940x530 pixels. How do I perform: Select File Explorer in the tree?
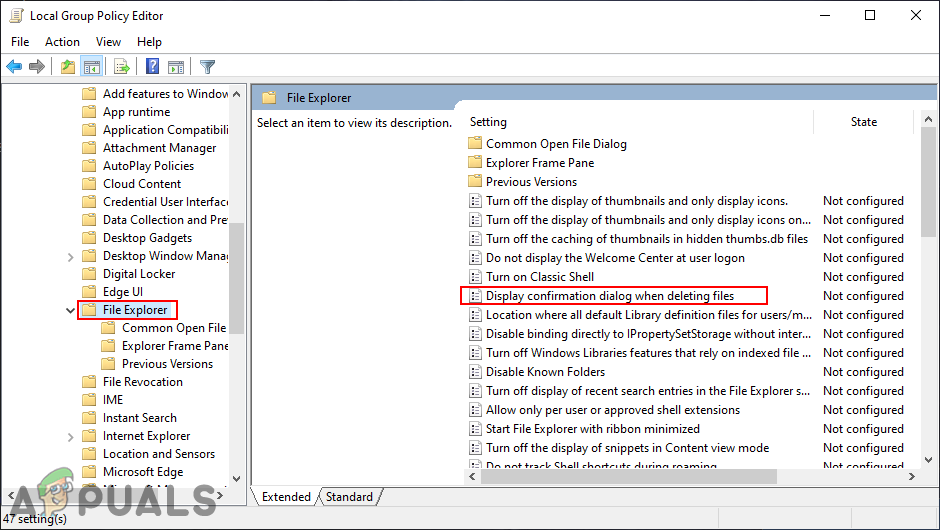coord(135,310)
